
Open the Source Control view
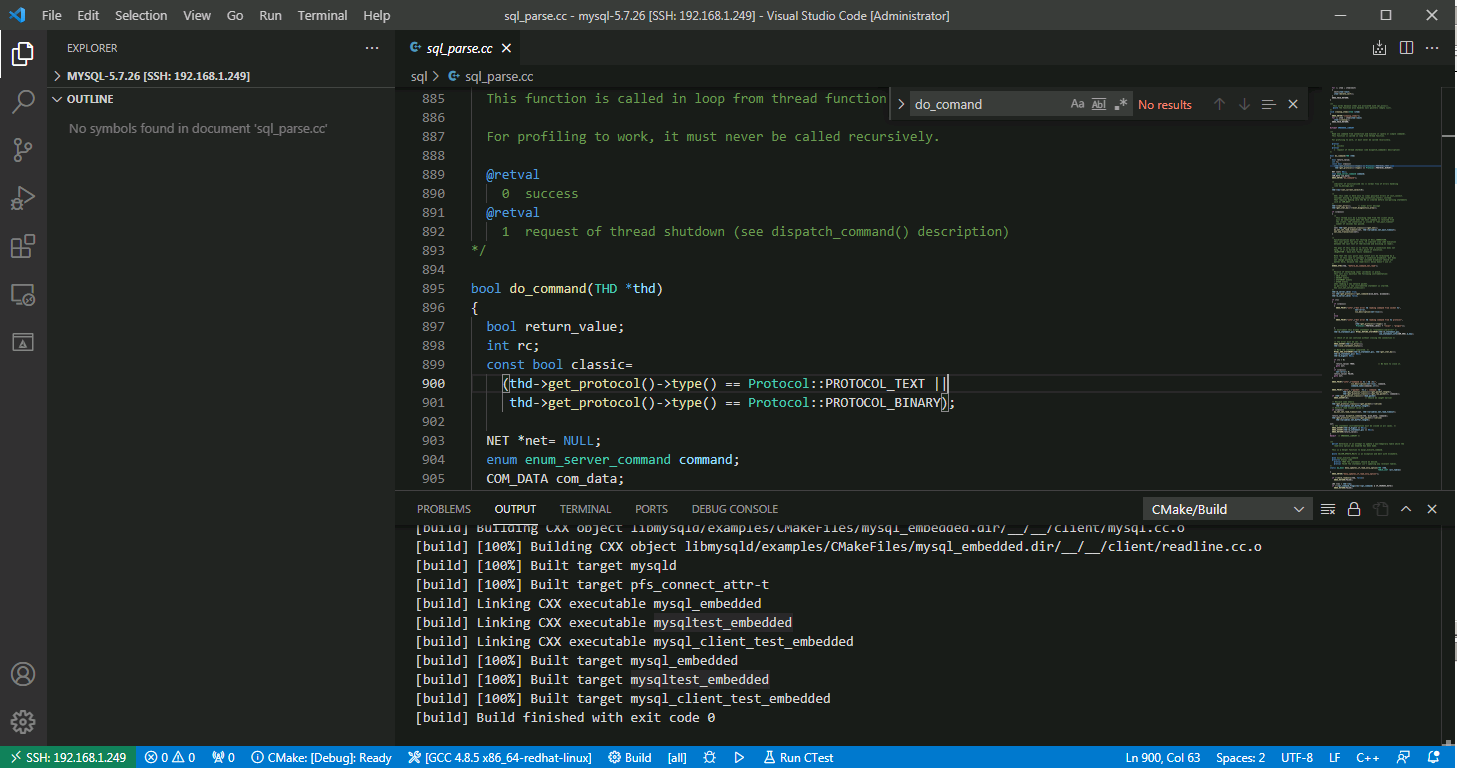(x=23, y=150)
